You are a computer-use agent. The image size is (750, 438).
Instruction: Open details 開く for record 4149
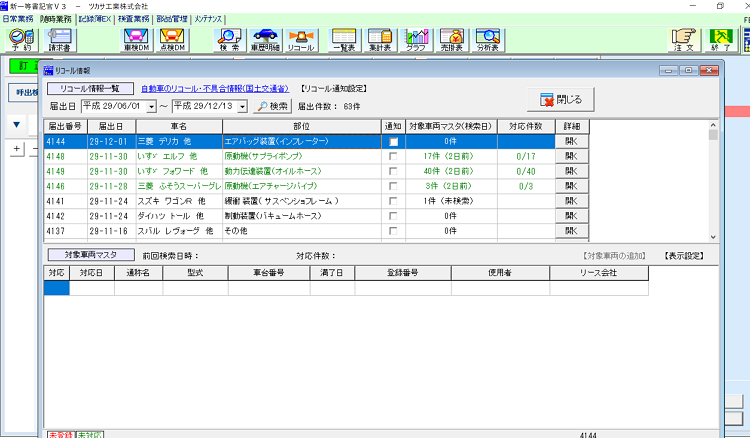coord(572,171)
